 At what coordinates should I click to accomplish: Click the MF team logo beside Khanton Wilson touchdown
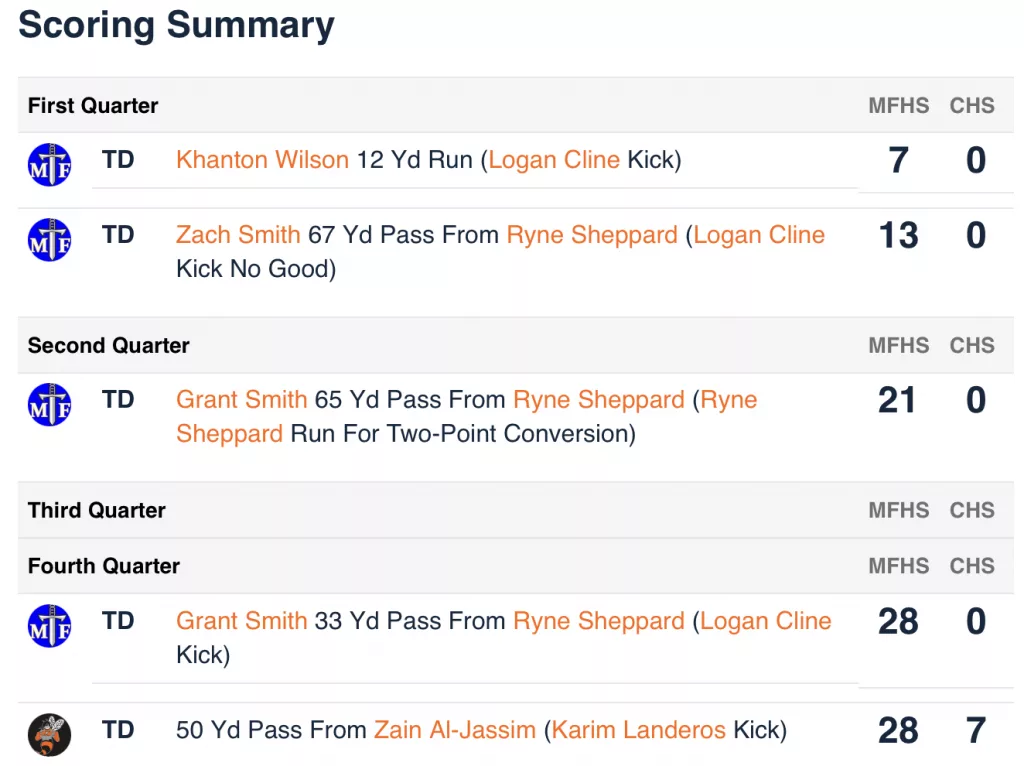coord(50,165)
